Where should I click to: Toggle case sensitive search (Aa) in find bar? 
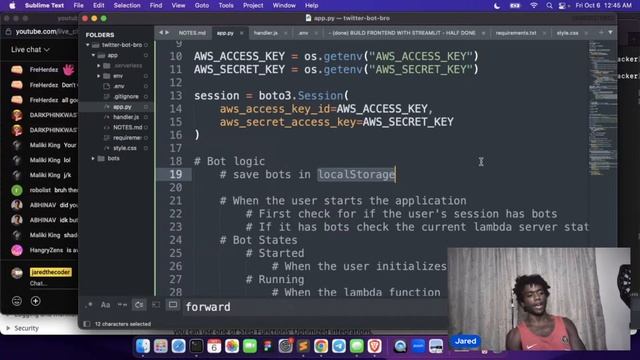click(x=105, y=305)
